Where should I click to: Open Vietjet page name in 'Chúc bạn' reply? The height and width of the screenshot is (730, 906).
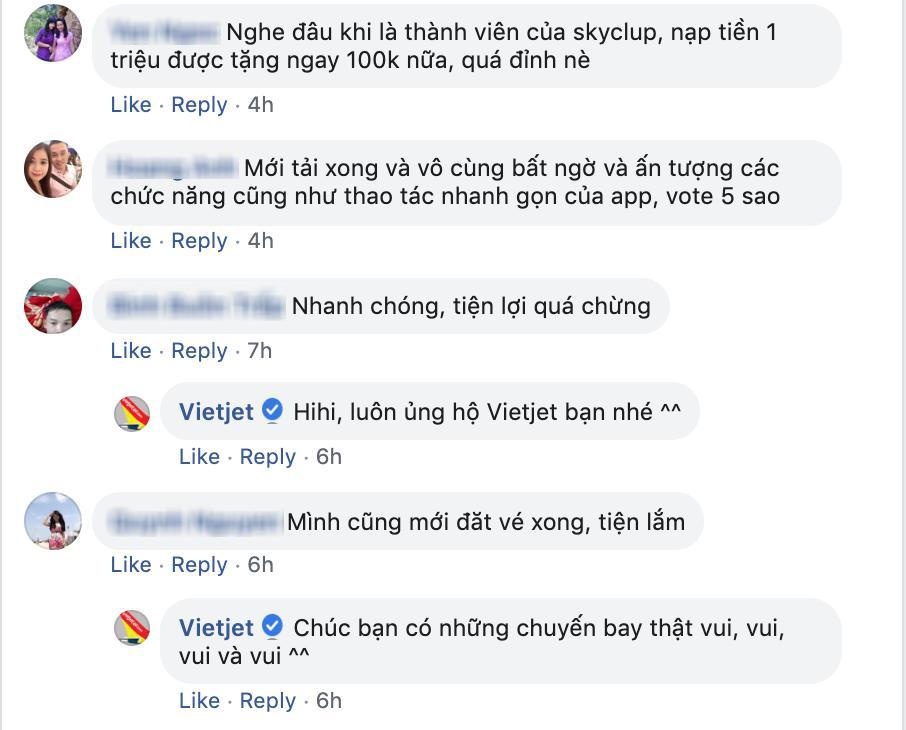coord(216,628)
